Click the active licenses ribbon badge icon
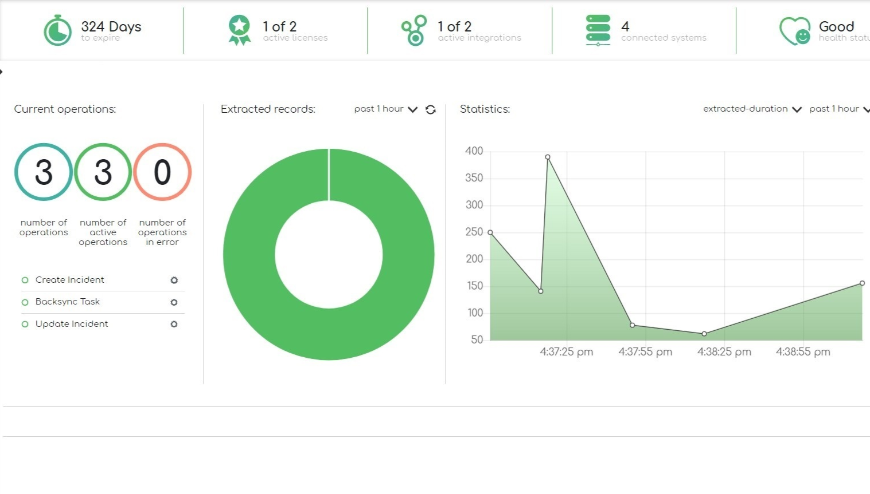 (240, 31)
